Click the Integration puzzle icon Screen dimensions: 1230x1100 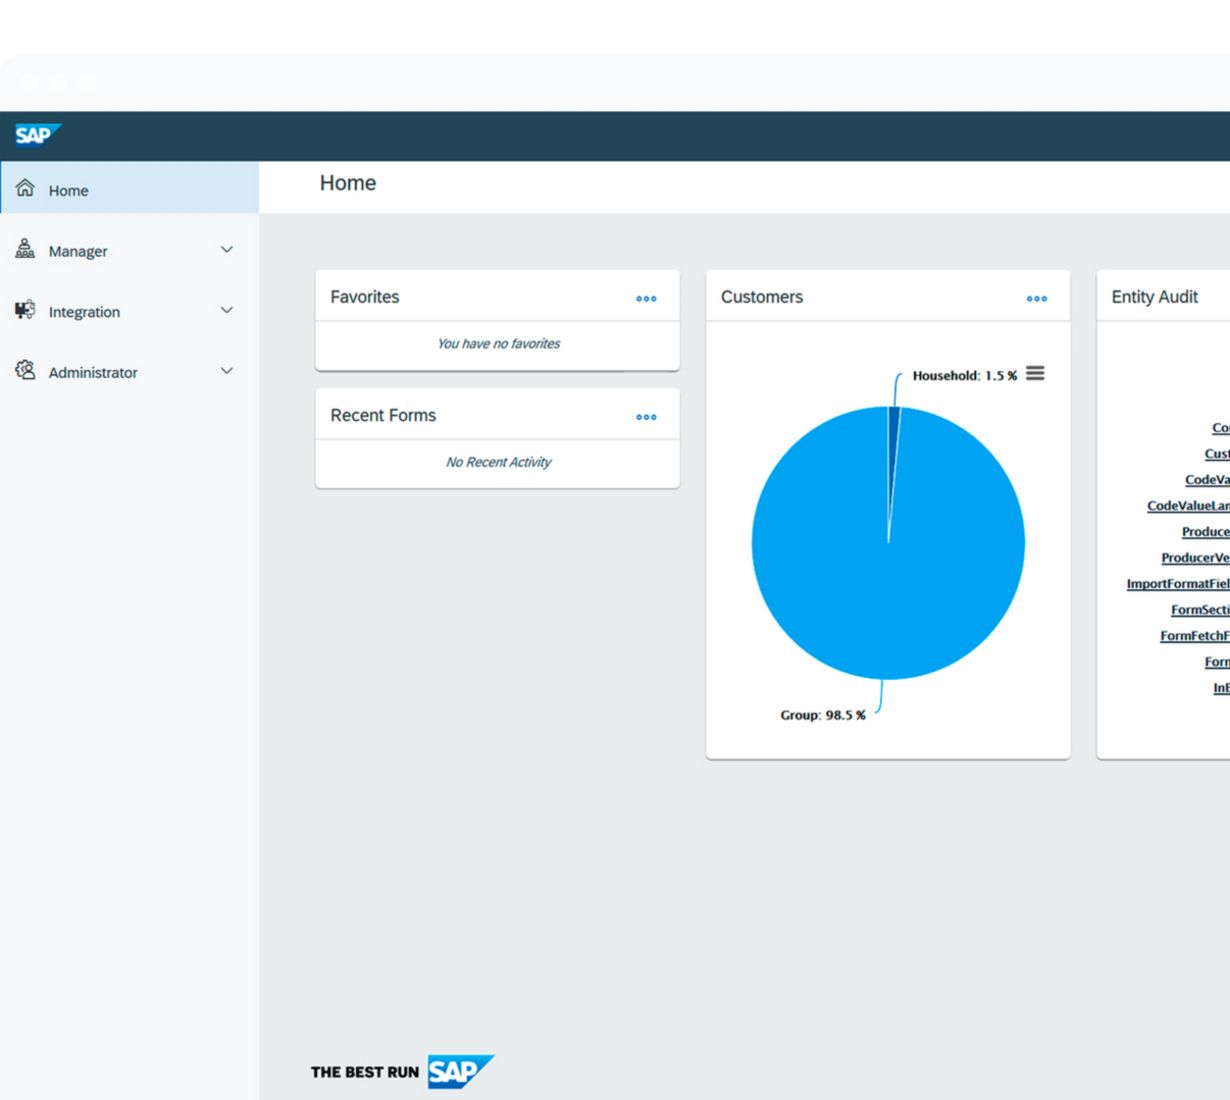tap(25, 311)
